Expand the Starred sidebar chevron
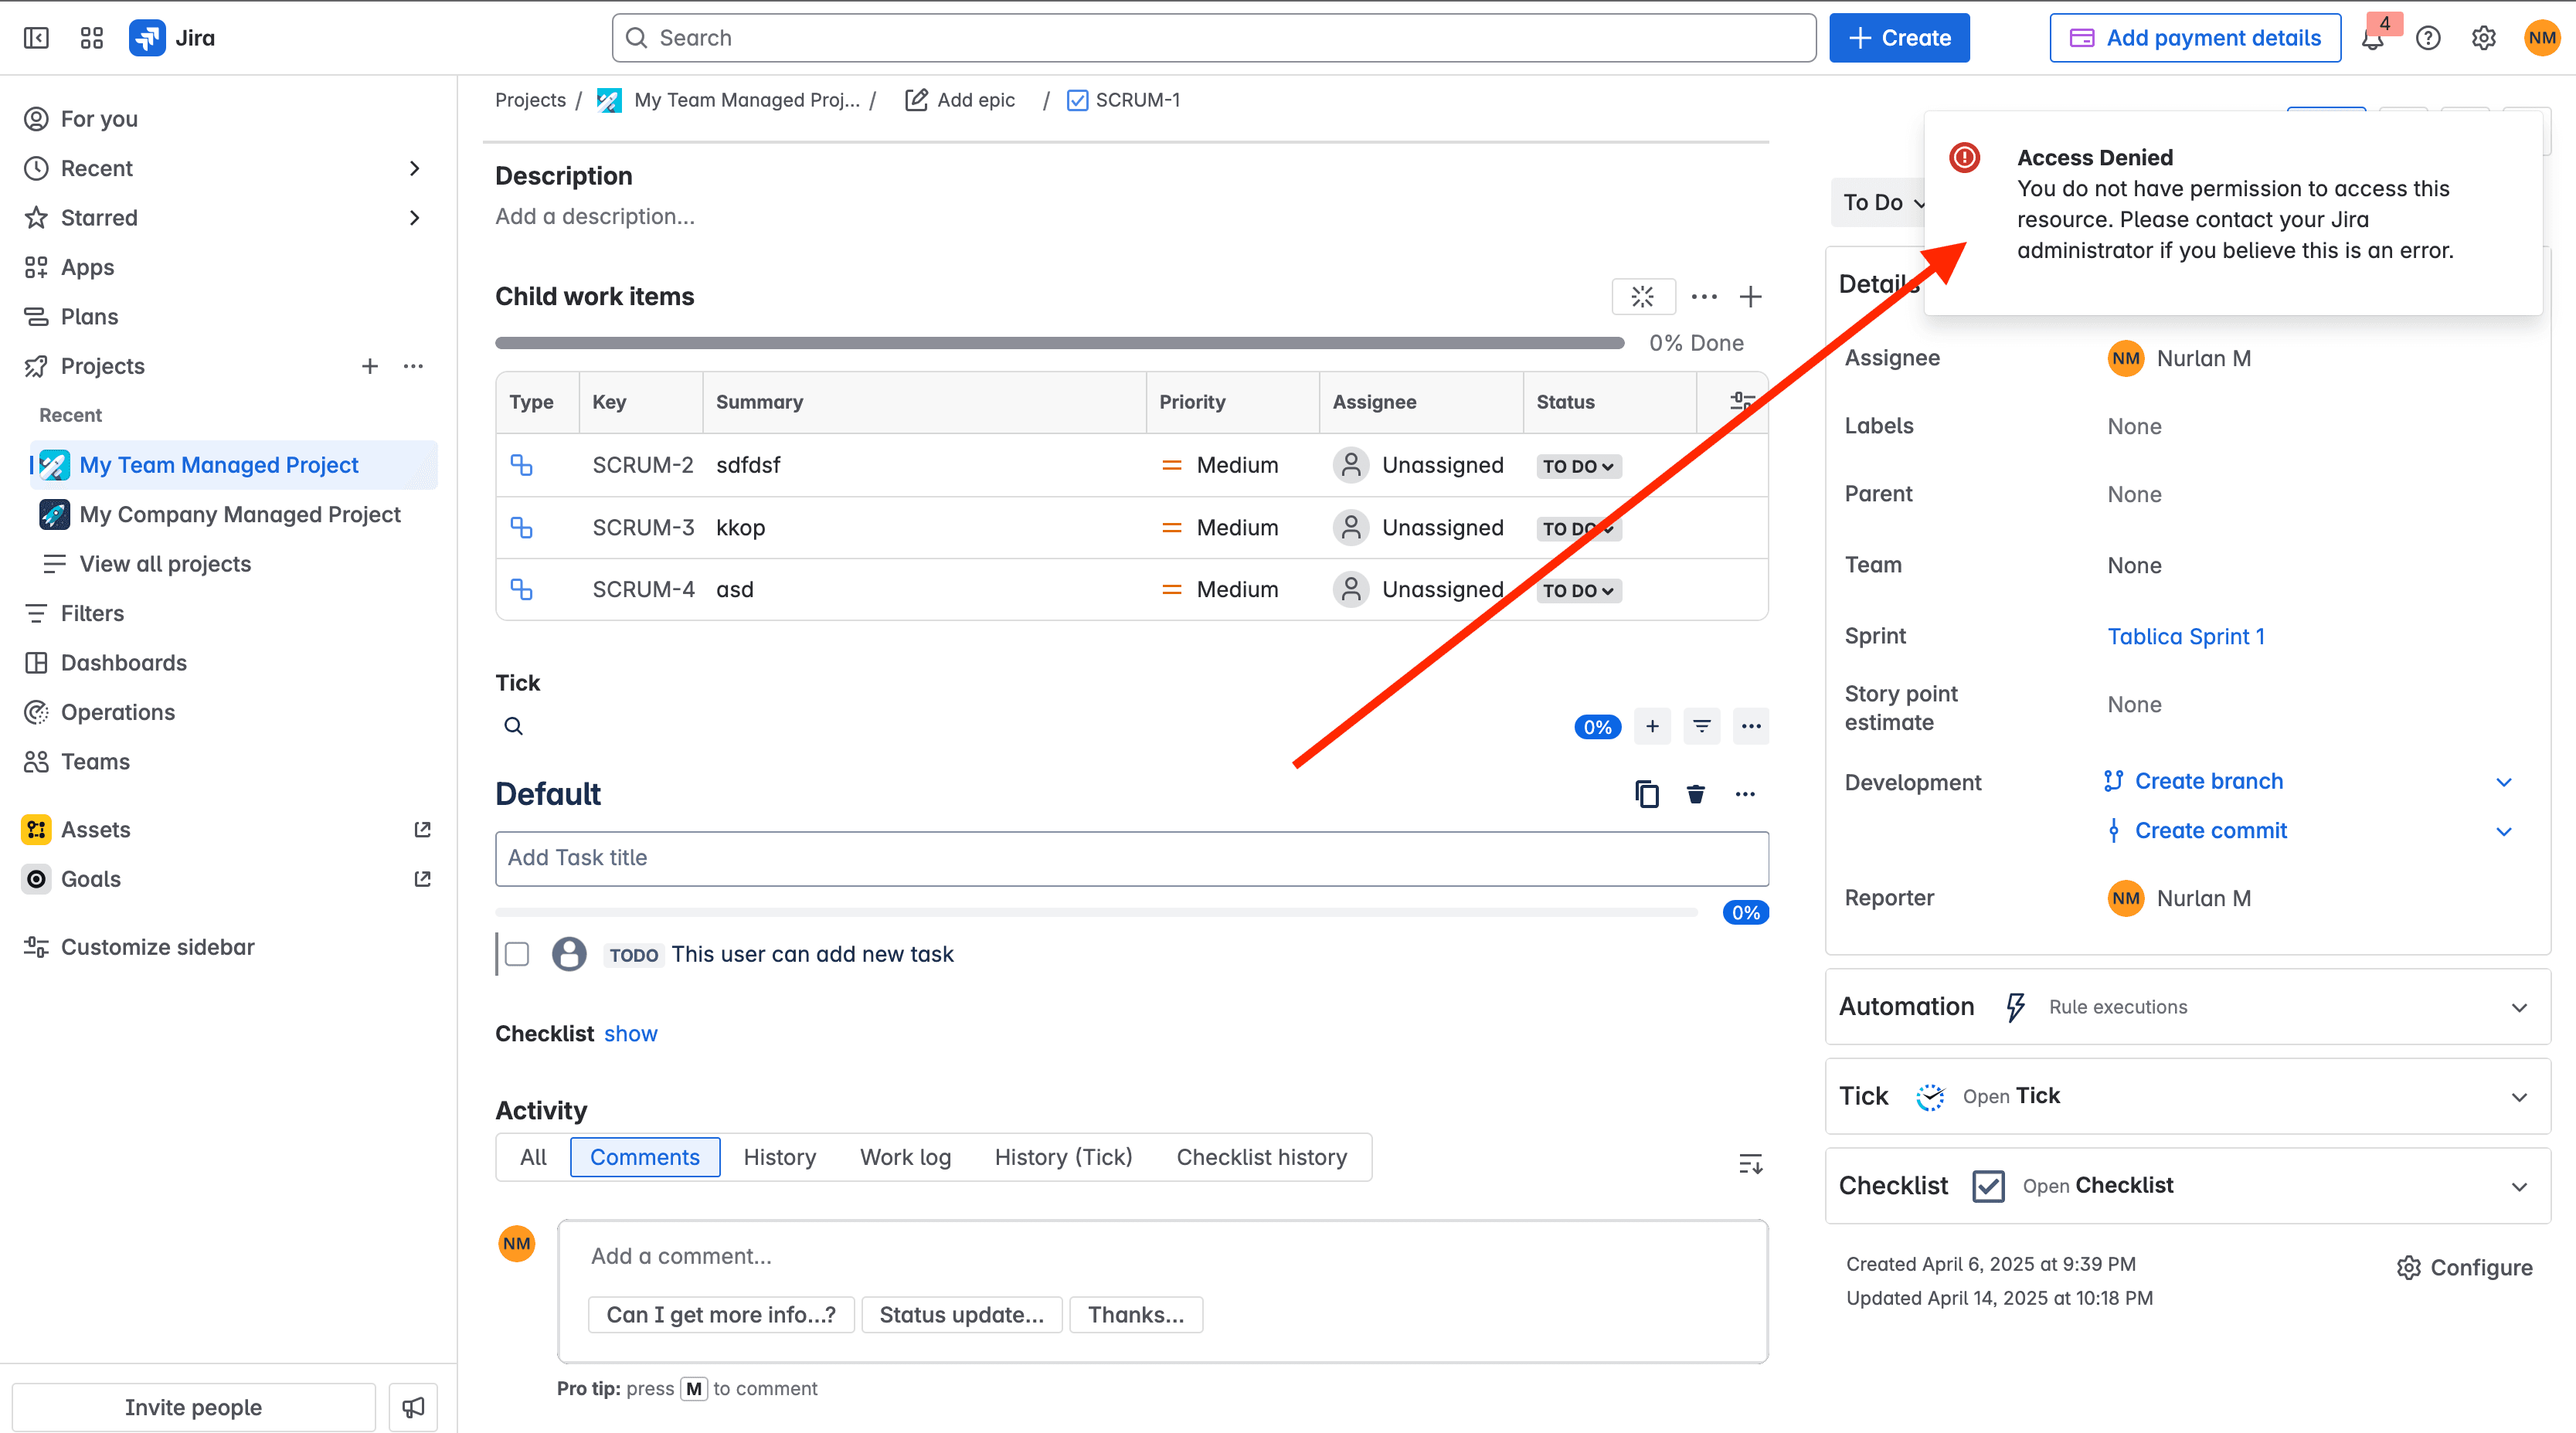Screen dimensions: 2576x1433 pyautogui.click(x=414, y=217)
